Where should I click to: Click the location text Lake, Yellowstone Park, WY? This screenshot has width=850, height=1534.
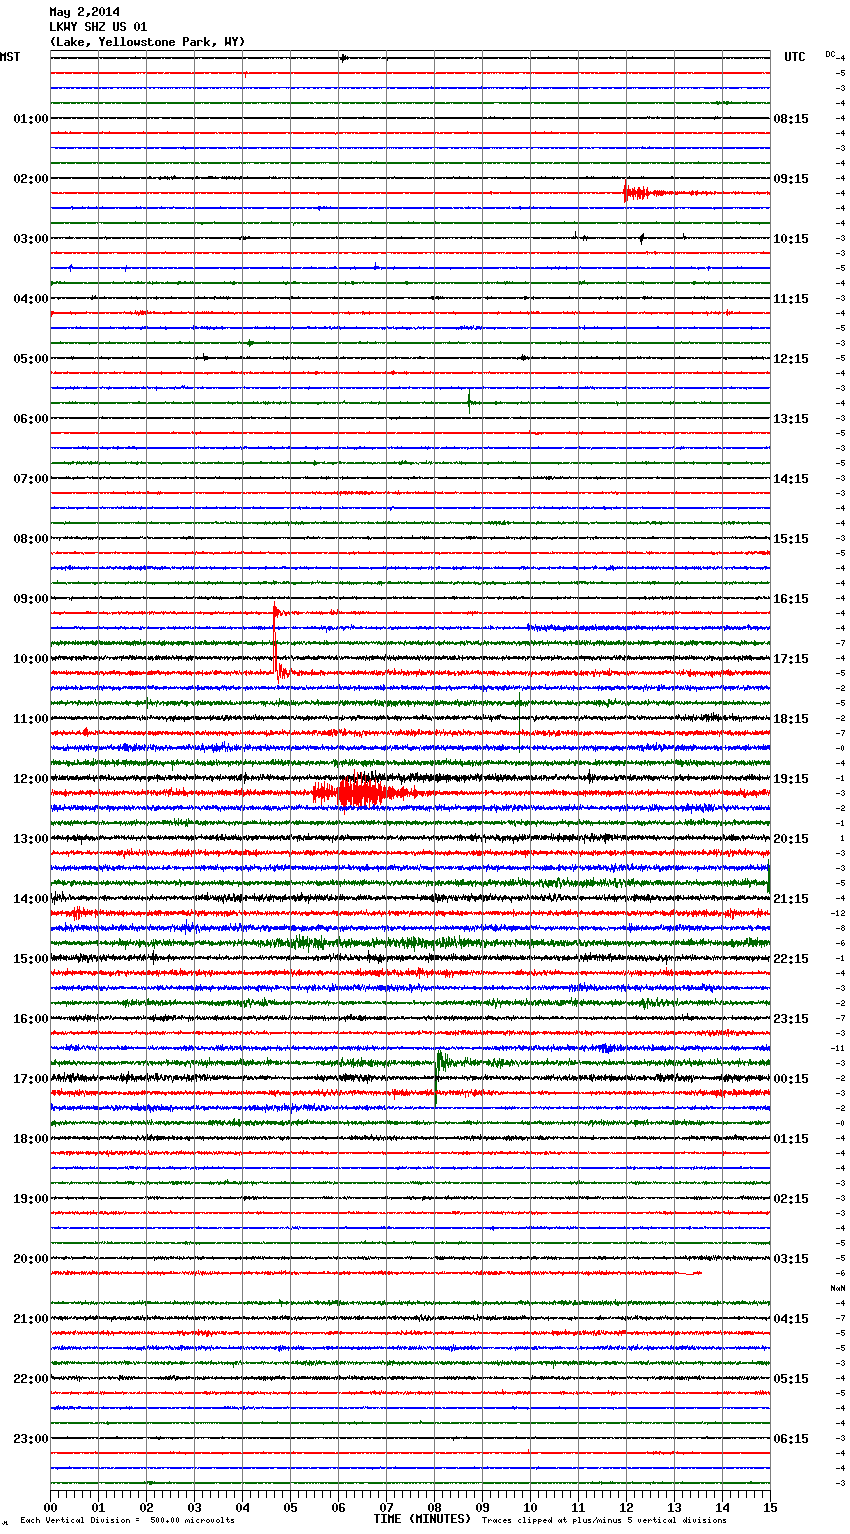point(147,42)
